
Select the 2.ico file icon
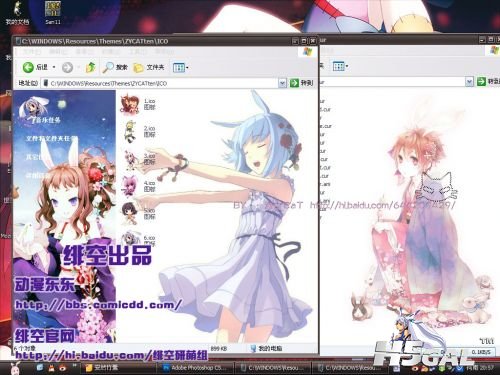pos(130,132)
